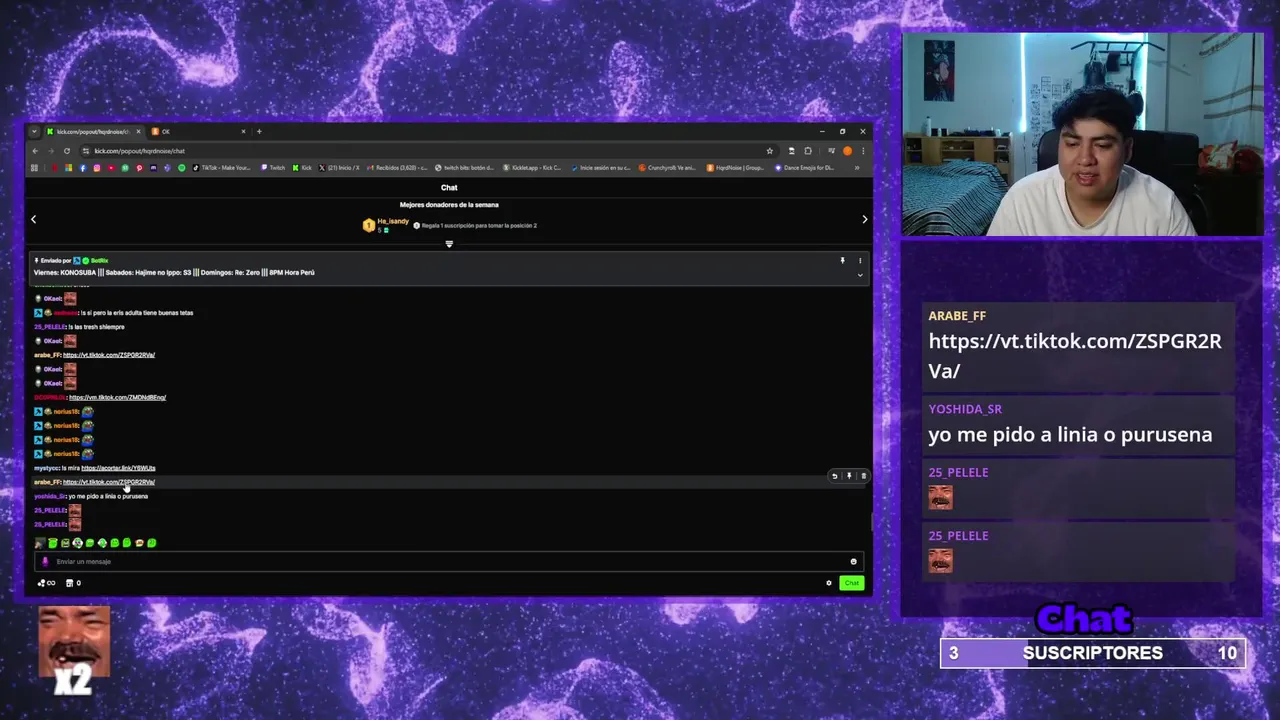Open chat settings gear icon
Viewport: 1280px width, 720px height.
(x=828, y=583)
